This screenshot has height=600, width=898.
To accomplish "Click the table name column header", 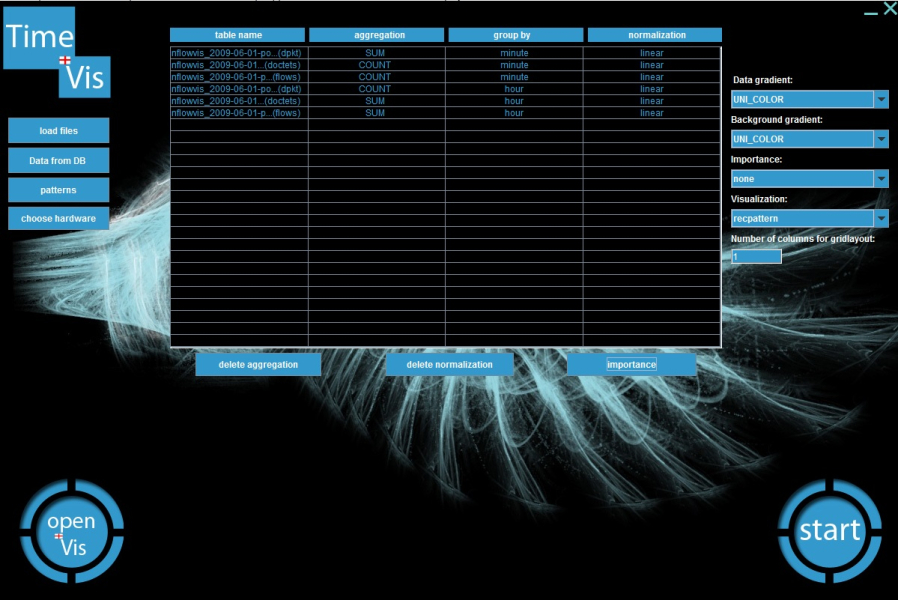I will click(x=238, y=35).
